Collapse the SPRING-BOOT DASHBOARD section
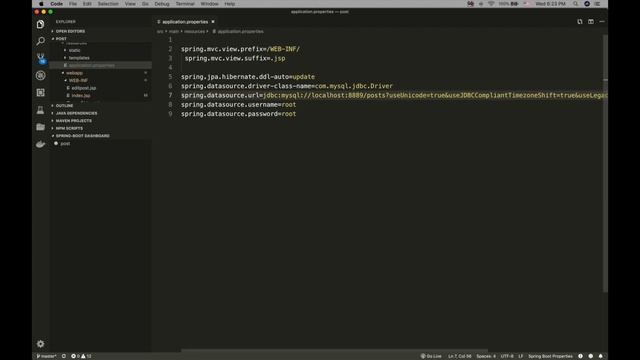 (100, 136)
